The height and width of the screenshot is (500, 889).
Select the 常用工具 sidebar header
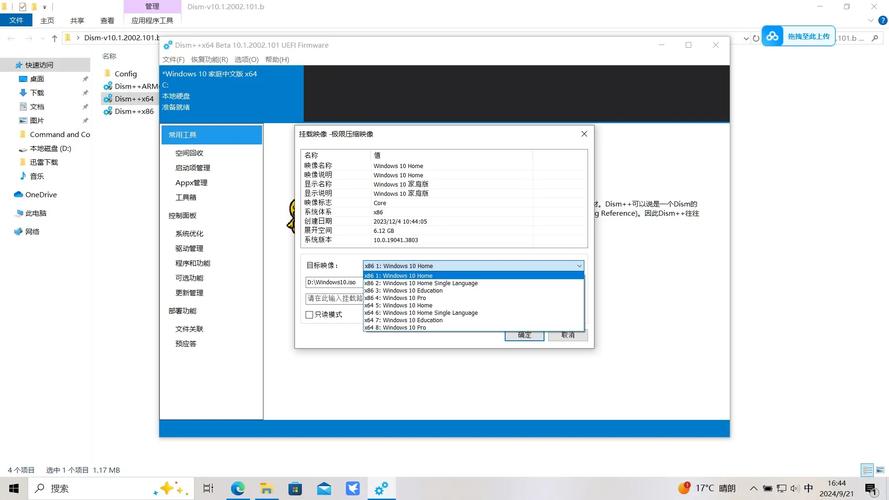(211, 135)
